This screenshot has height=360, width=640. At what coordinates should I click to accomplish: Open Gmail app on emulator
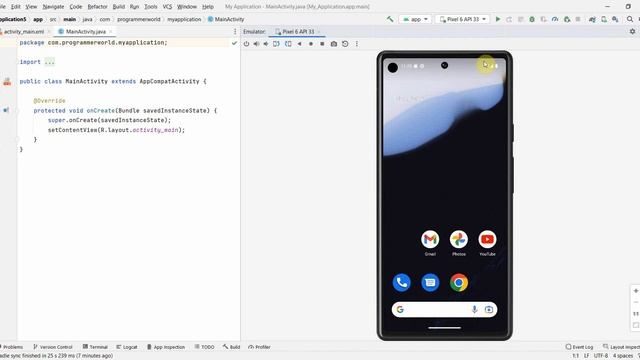pyautogui.click(x=430, y=240)
